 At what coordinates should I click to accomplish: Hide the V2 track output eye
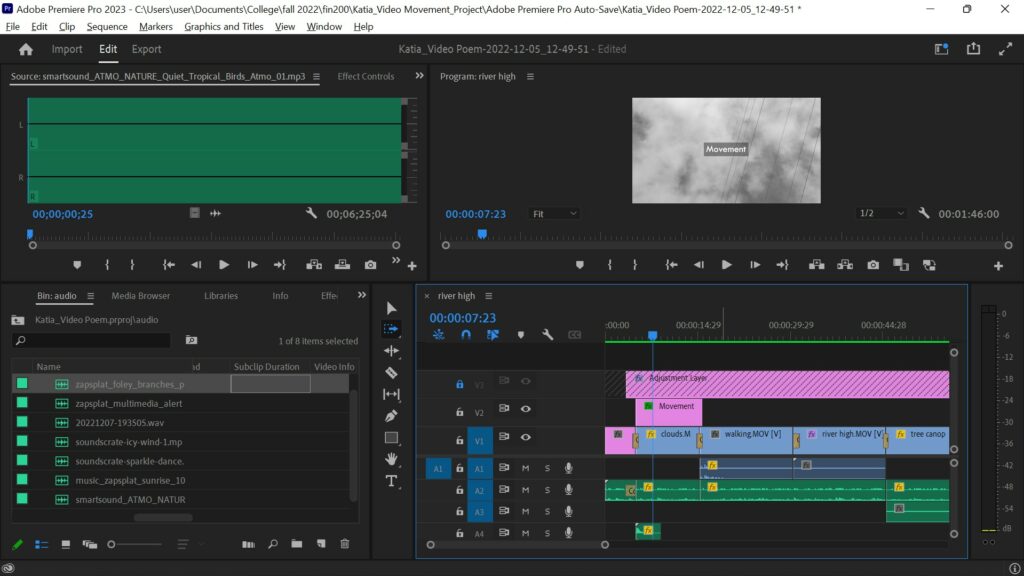pyautogui.click(x=525, y=409)
